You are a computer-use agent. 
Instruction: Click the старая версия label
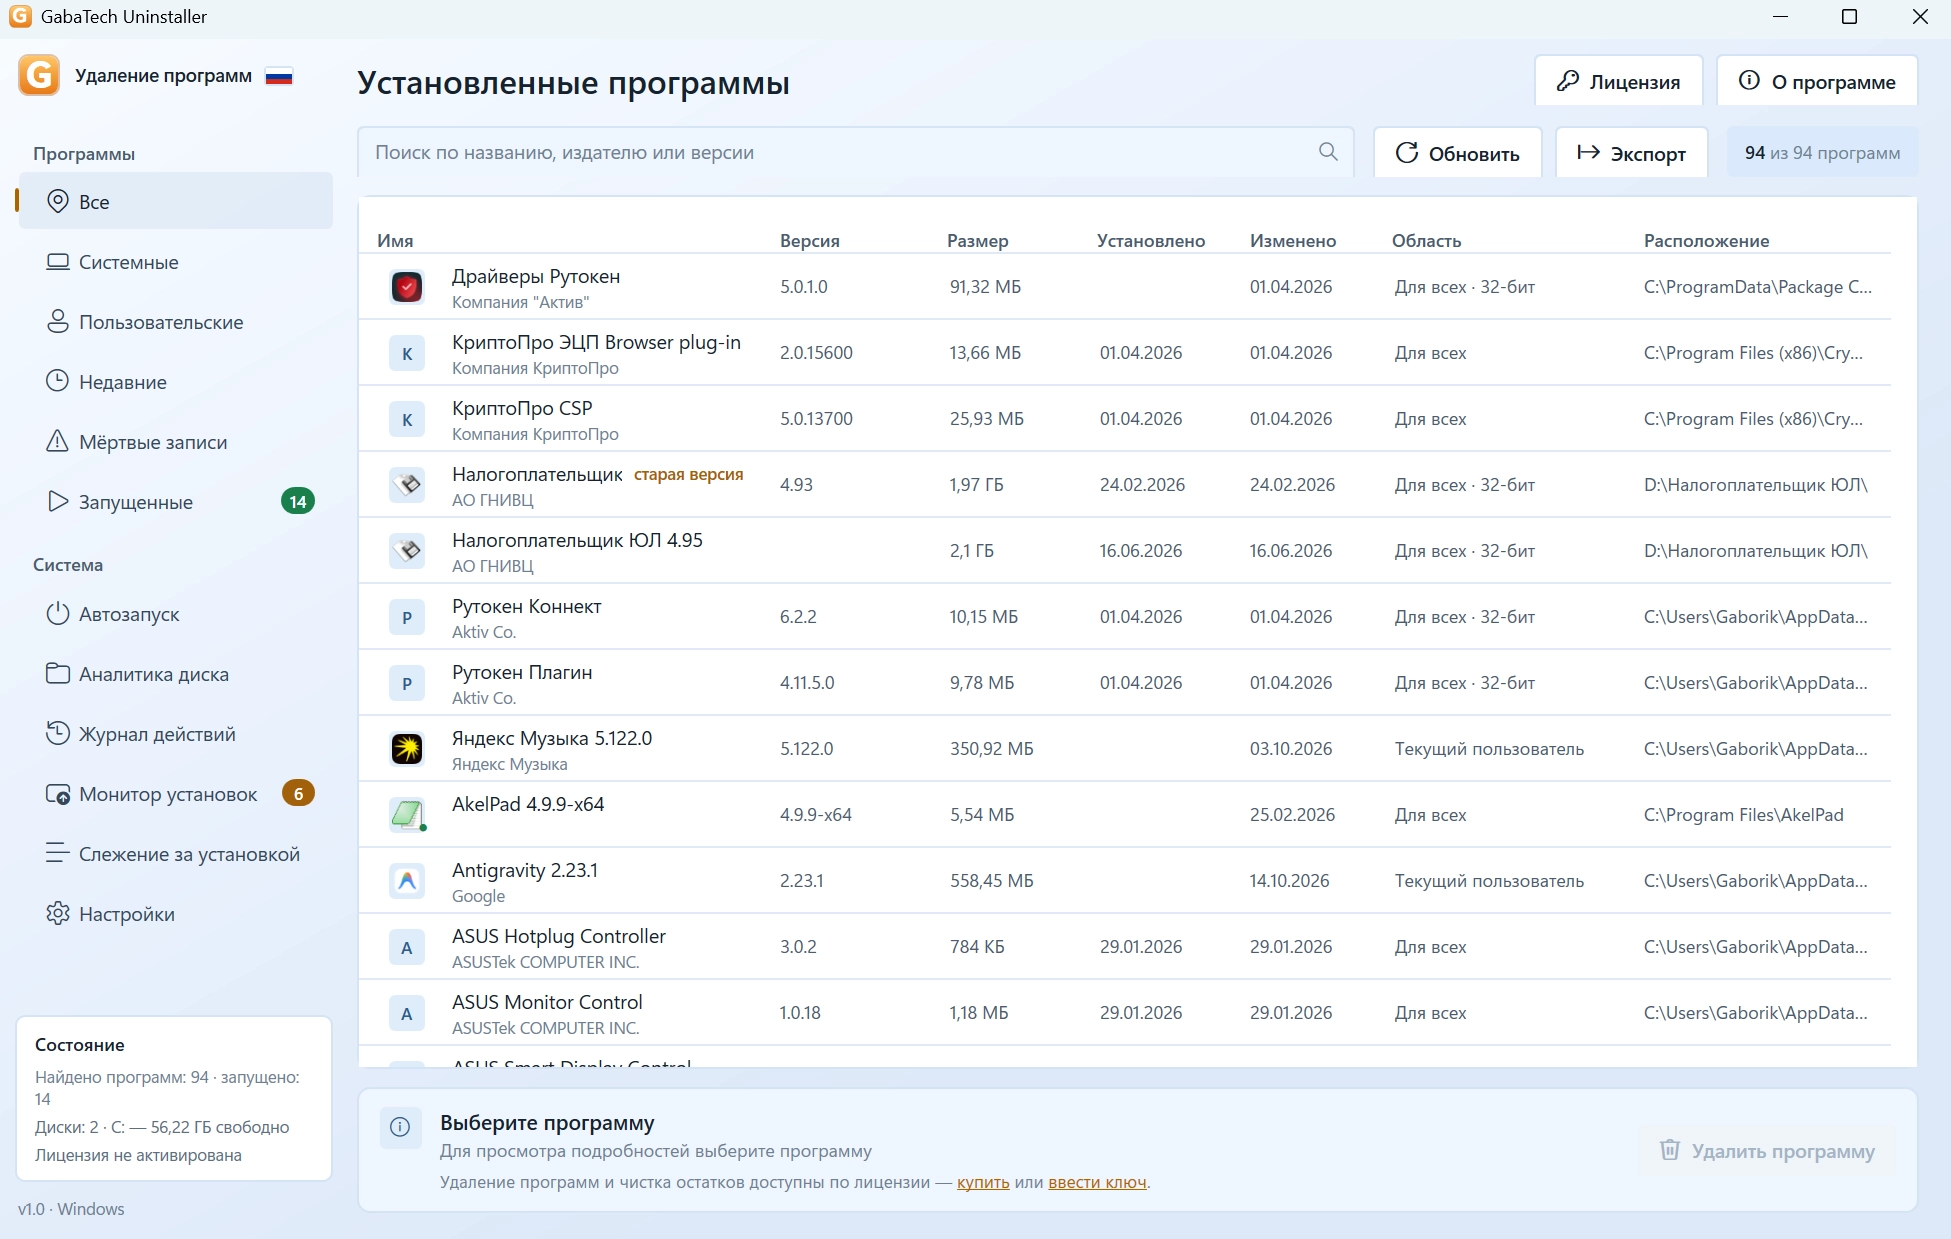688,474
